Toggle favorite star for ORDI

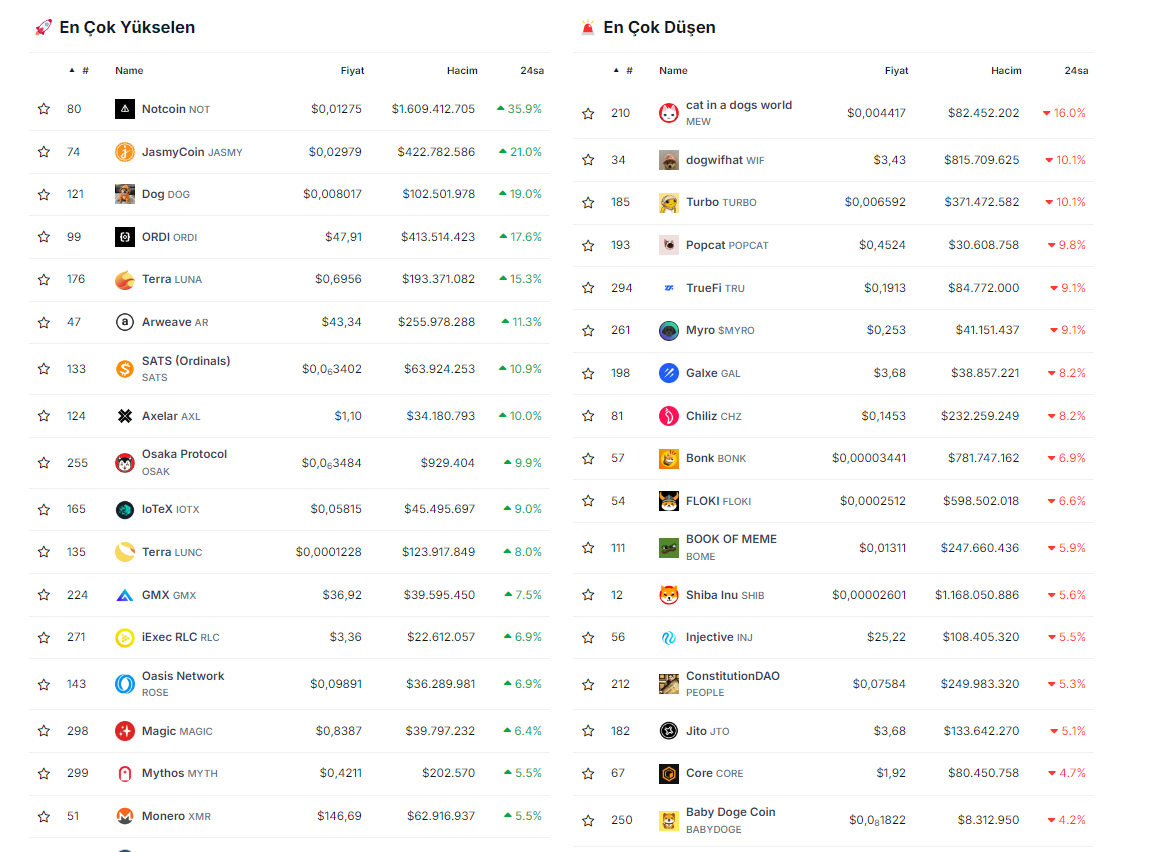(x=44, y=237)
